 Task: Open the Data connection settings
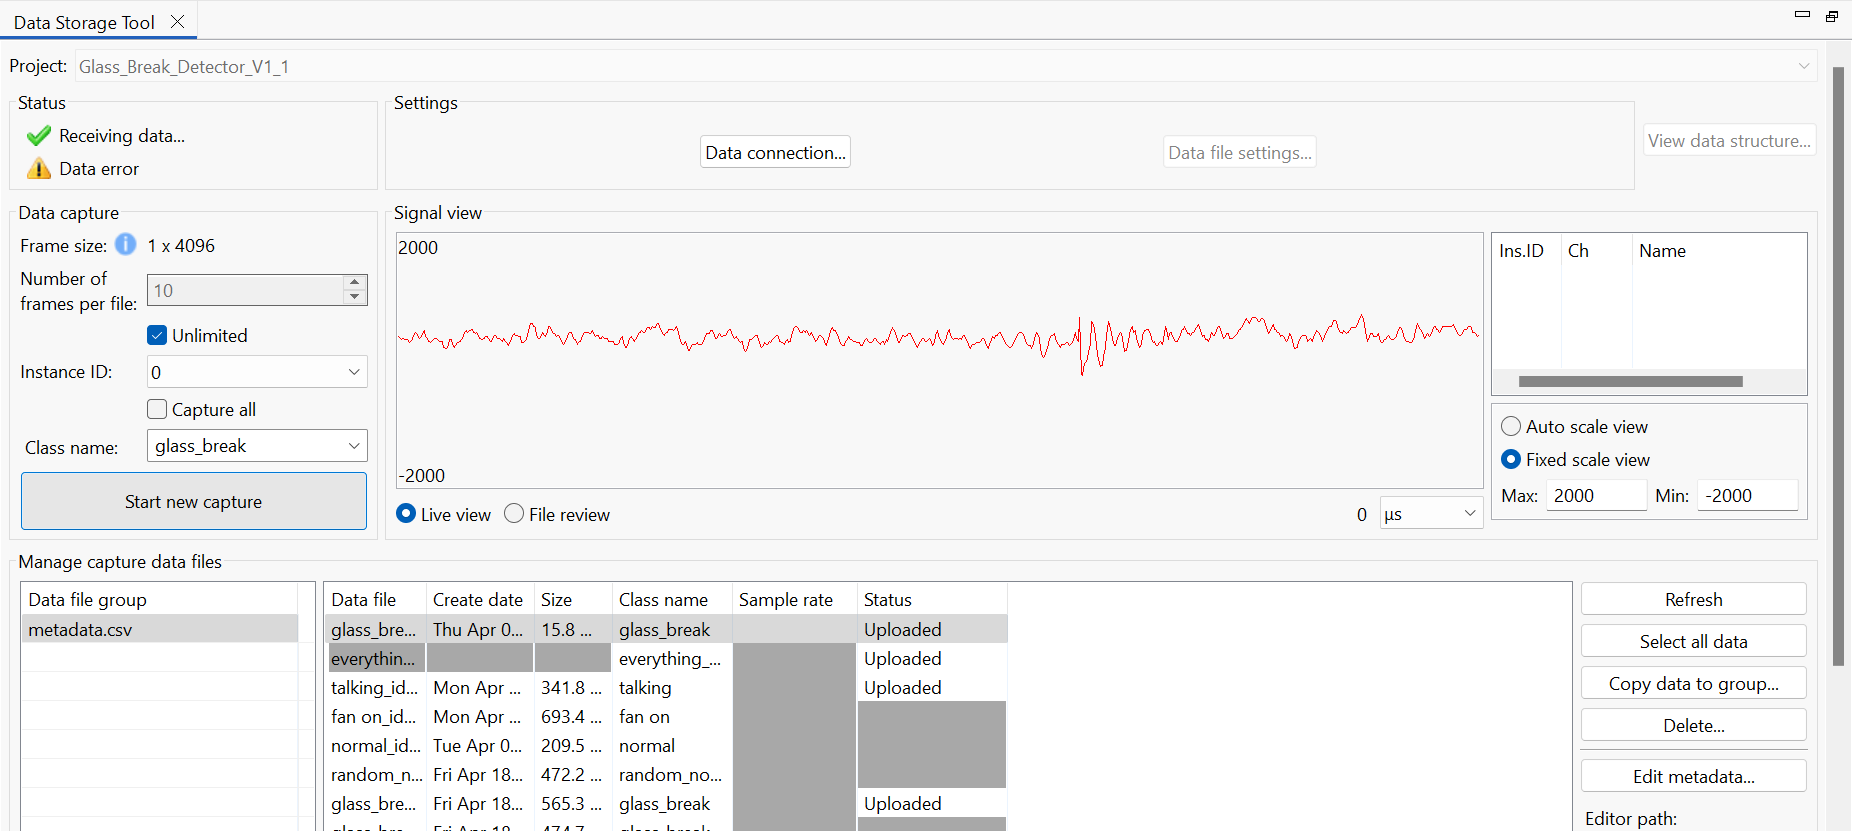point(775,153)
